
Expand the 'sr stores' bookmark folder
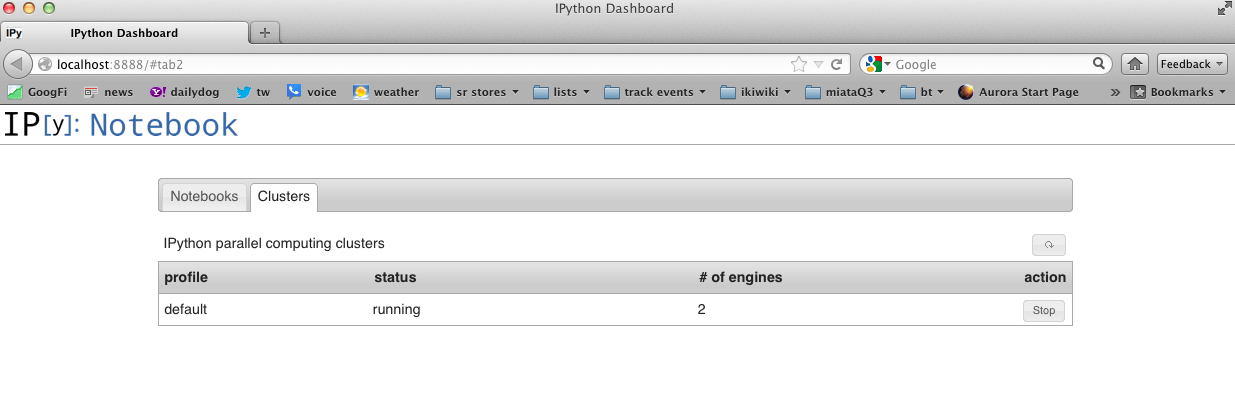click(477, 92)
